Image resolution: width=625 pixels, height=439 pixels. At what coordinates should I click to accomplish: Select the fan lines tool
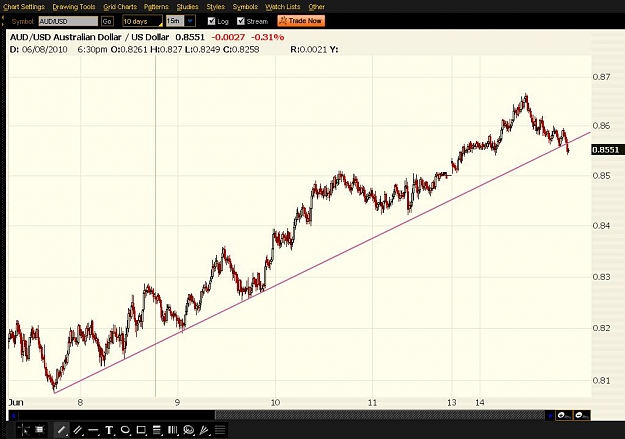(x=204, y=430)
